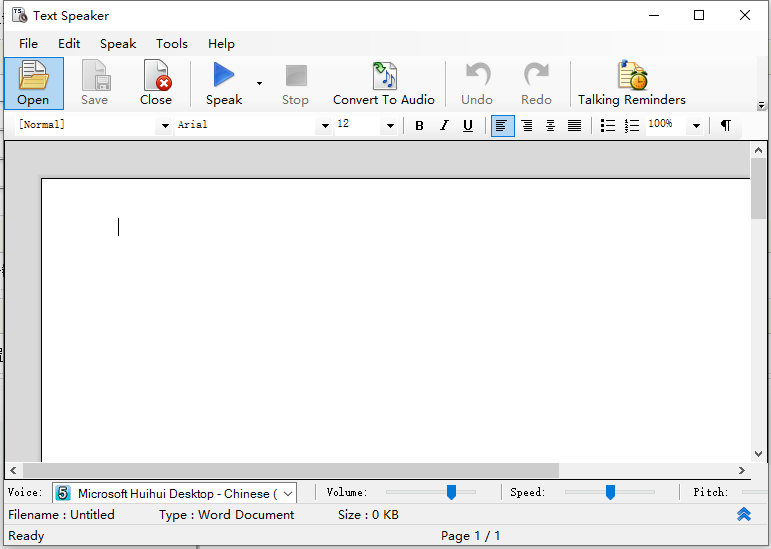This screenshot has width=771, height=549.
Task: Click the horizontal scrollbar left arrow
Action: point(13,470)
